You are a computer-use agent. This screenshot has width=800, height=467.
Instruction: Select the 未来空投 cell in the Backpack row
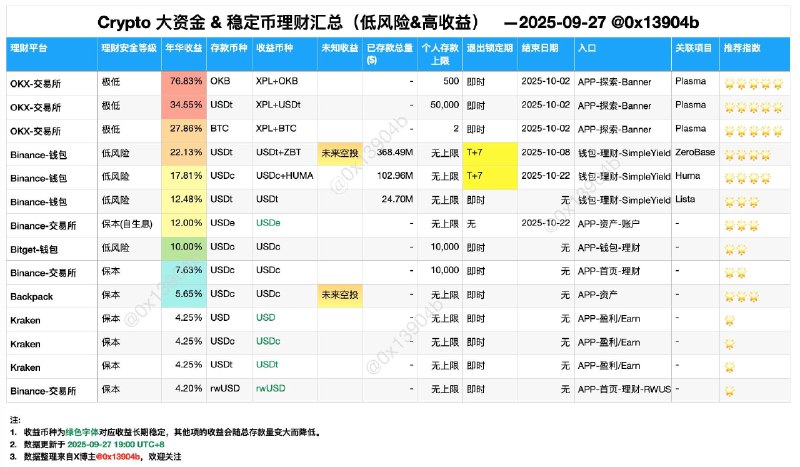pyautogui.click(x=340, y=295)
